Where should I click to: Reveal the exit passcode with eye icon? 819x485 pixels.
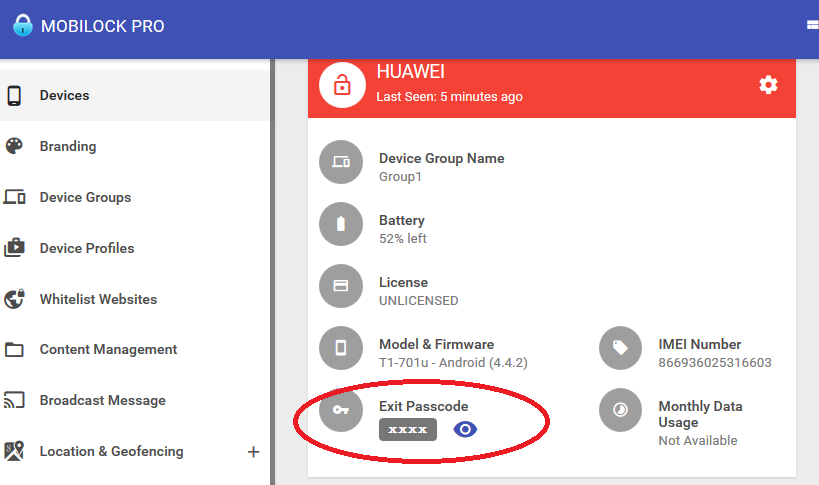coord(465,430)
